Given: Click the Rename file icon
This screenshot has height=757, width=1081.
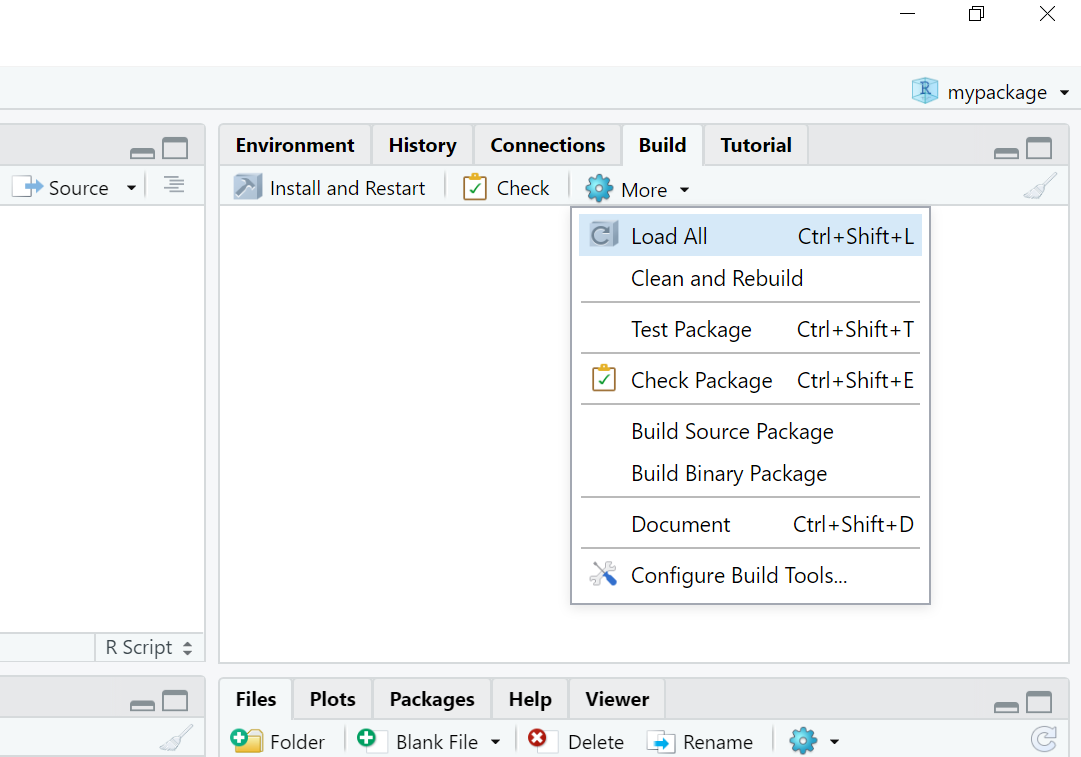Looking at the screenshot, I should [x=661, y=741].
